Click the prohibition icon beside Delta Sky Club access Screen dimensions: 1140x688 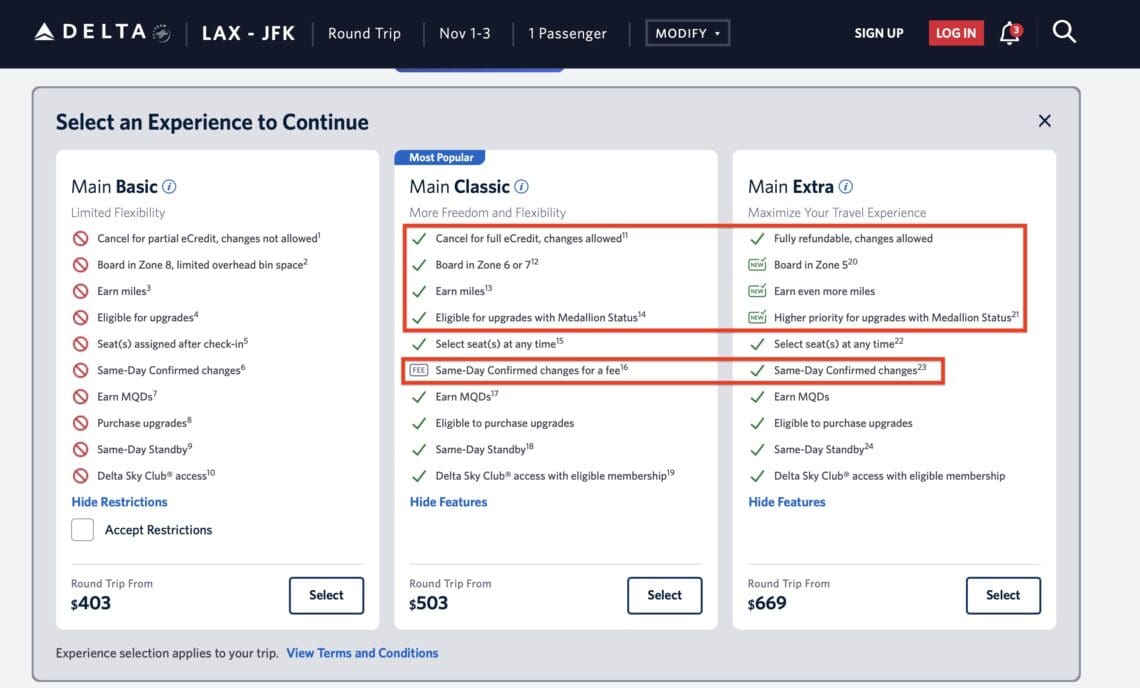click(x=79, y=475)
